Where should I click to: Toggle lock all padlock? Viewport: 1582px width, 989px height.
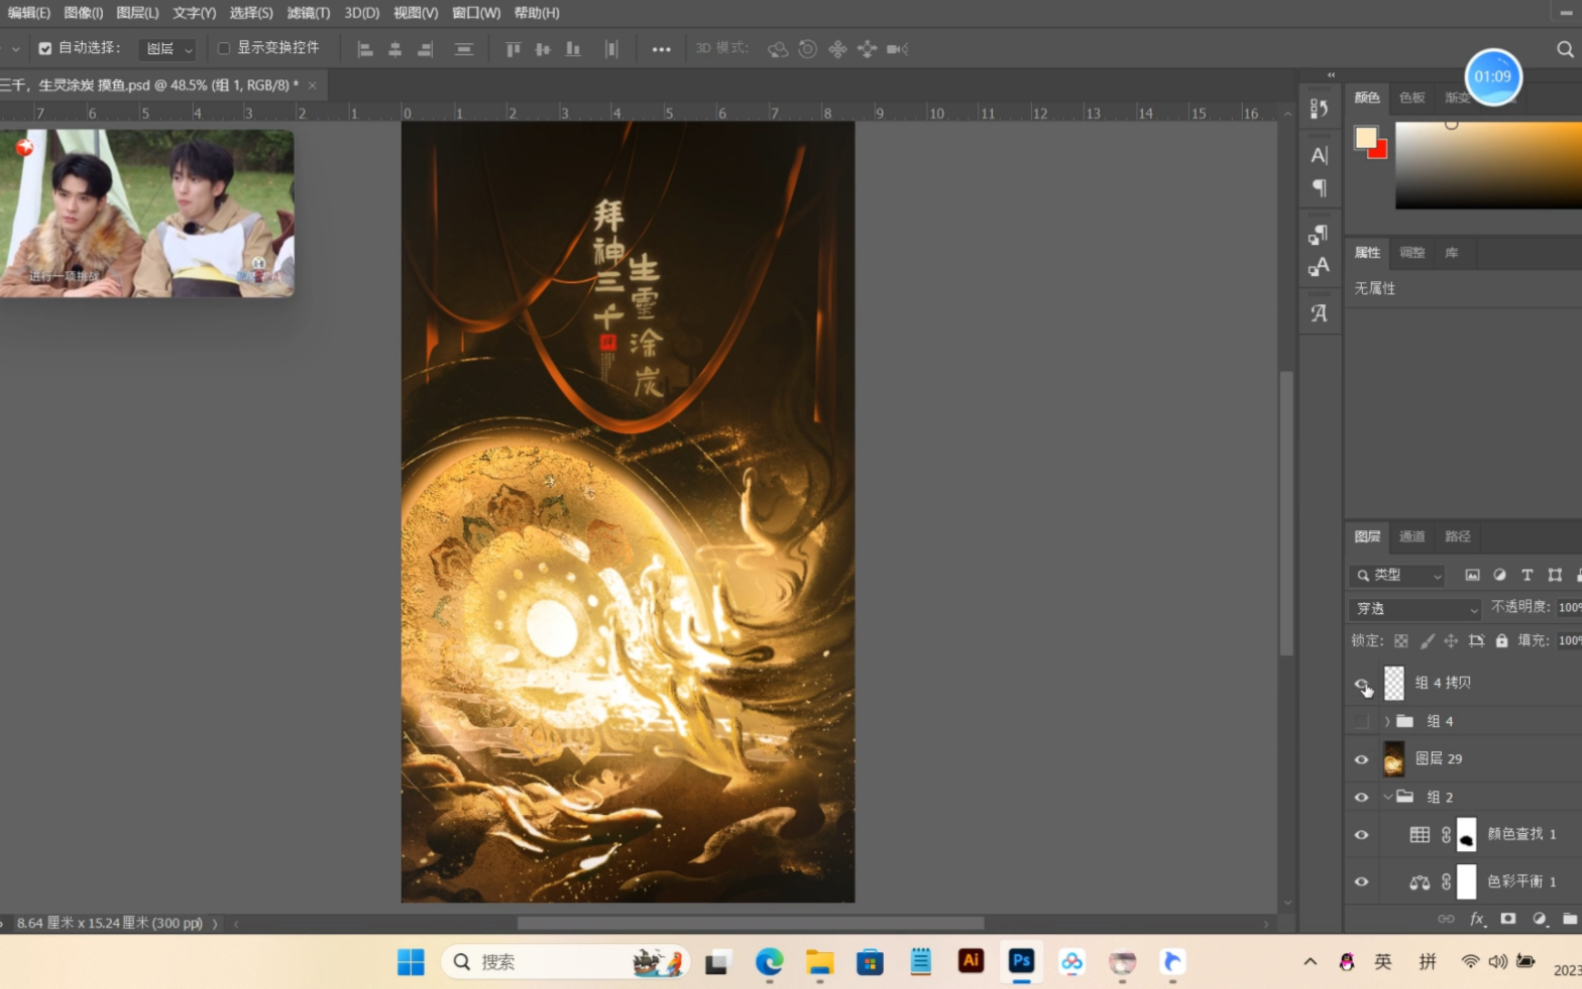(x=1502, y=641)
